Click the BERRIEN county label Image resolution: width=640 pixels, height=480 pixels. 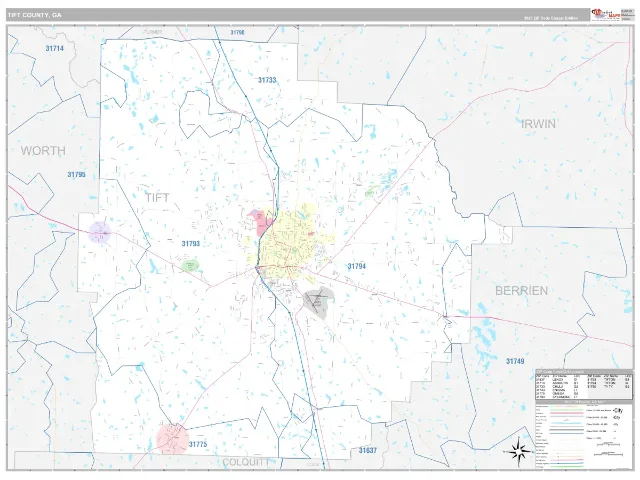coord(521,291)
